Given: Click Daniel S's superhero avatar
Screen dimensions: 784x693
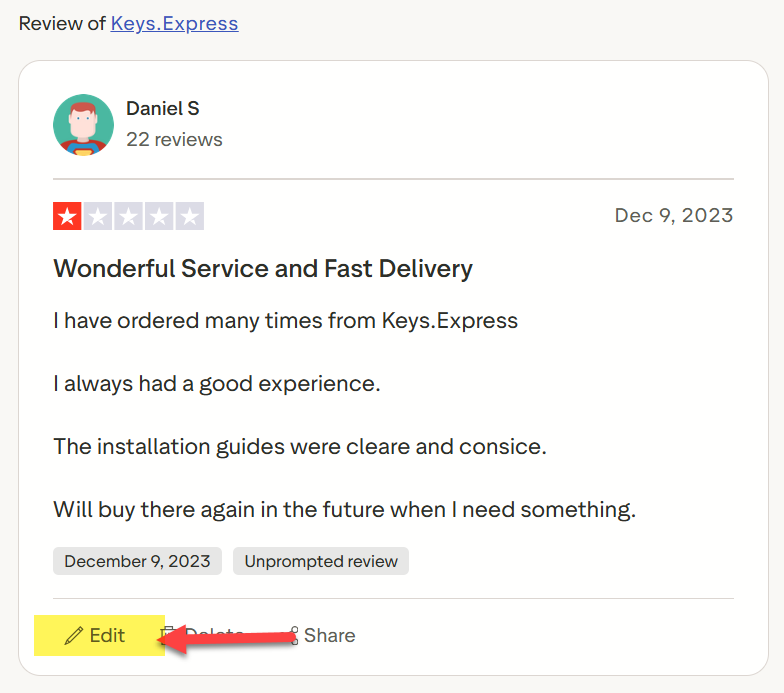Looking at the screenshot, I should [x=84, y=124].
